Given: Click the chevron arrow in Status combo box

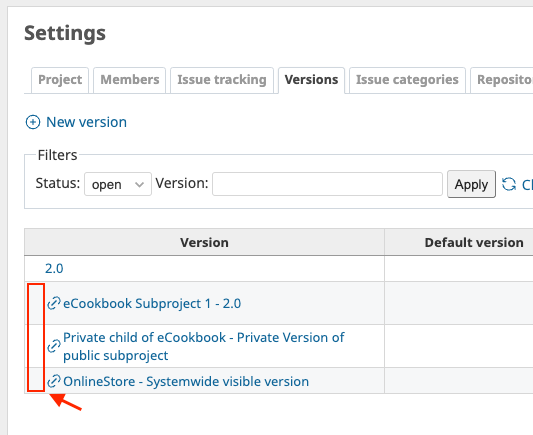Looking at the screenshot, I should pos(139,185).
